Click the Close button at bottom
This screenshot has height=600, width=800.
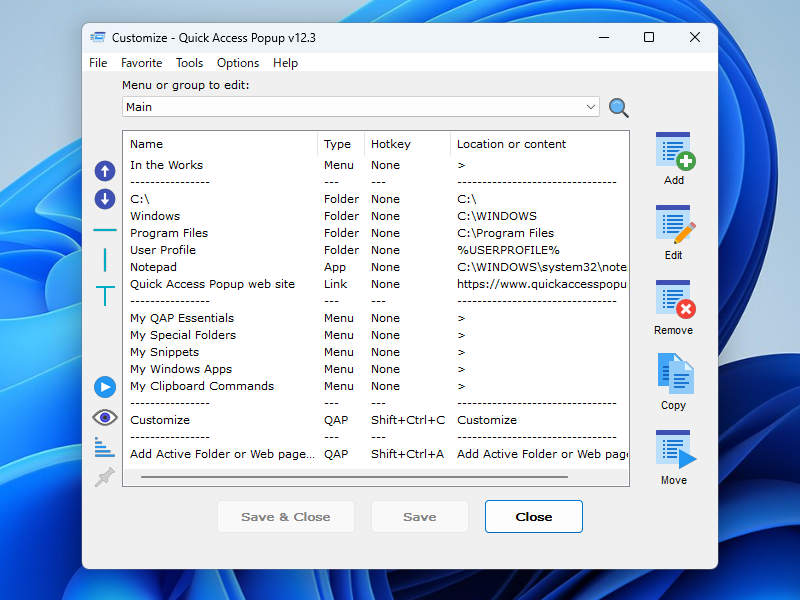pyautogui.click(x=534, y=517)
